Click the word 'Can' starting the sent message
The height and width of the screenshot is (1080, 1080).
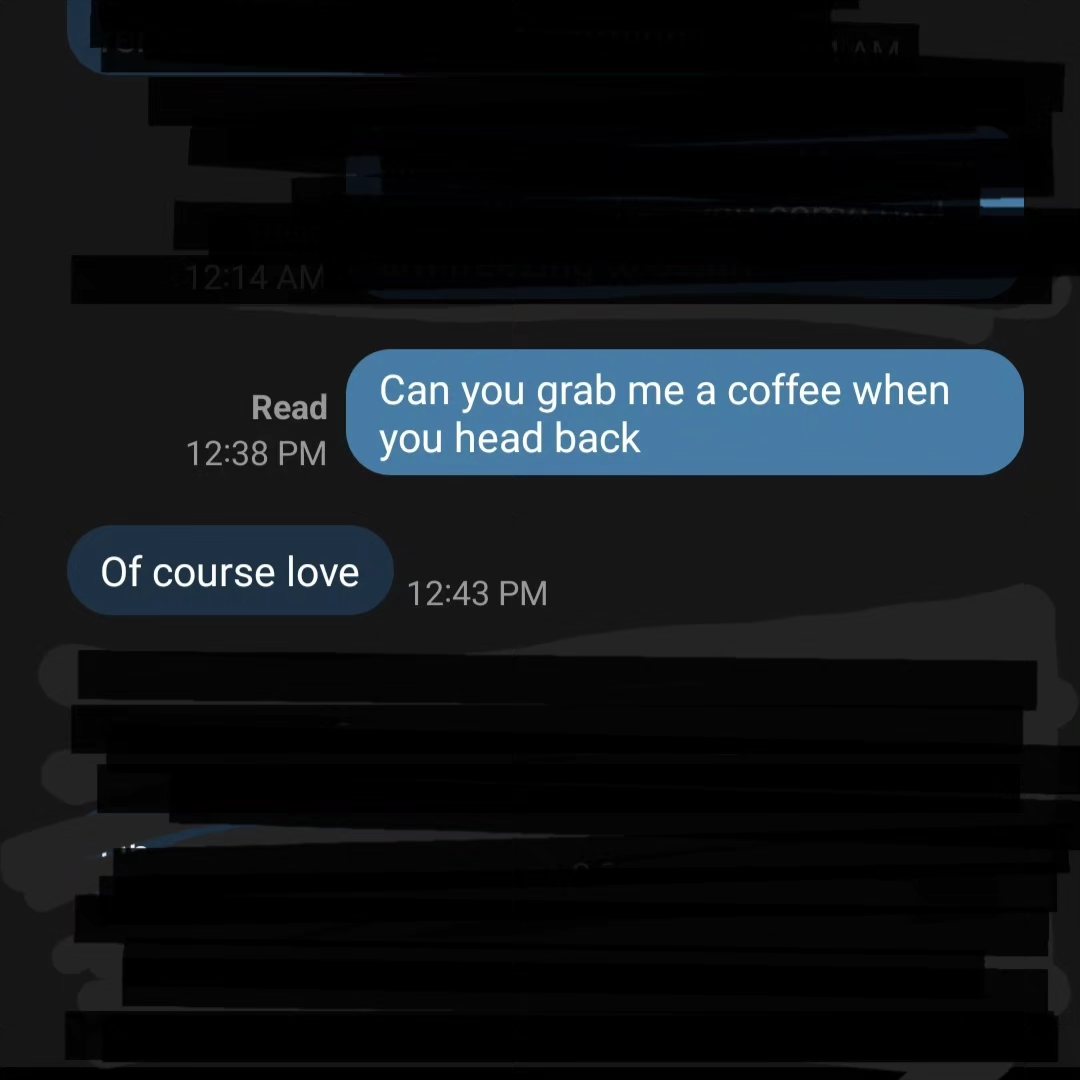414,391
